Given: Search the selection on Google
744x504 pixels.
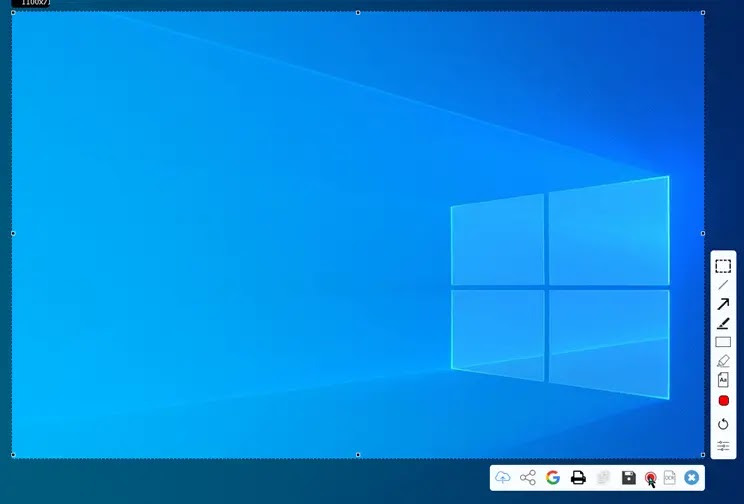Looking at the screenshot, I should coord(553,477).
